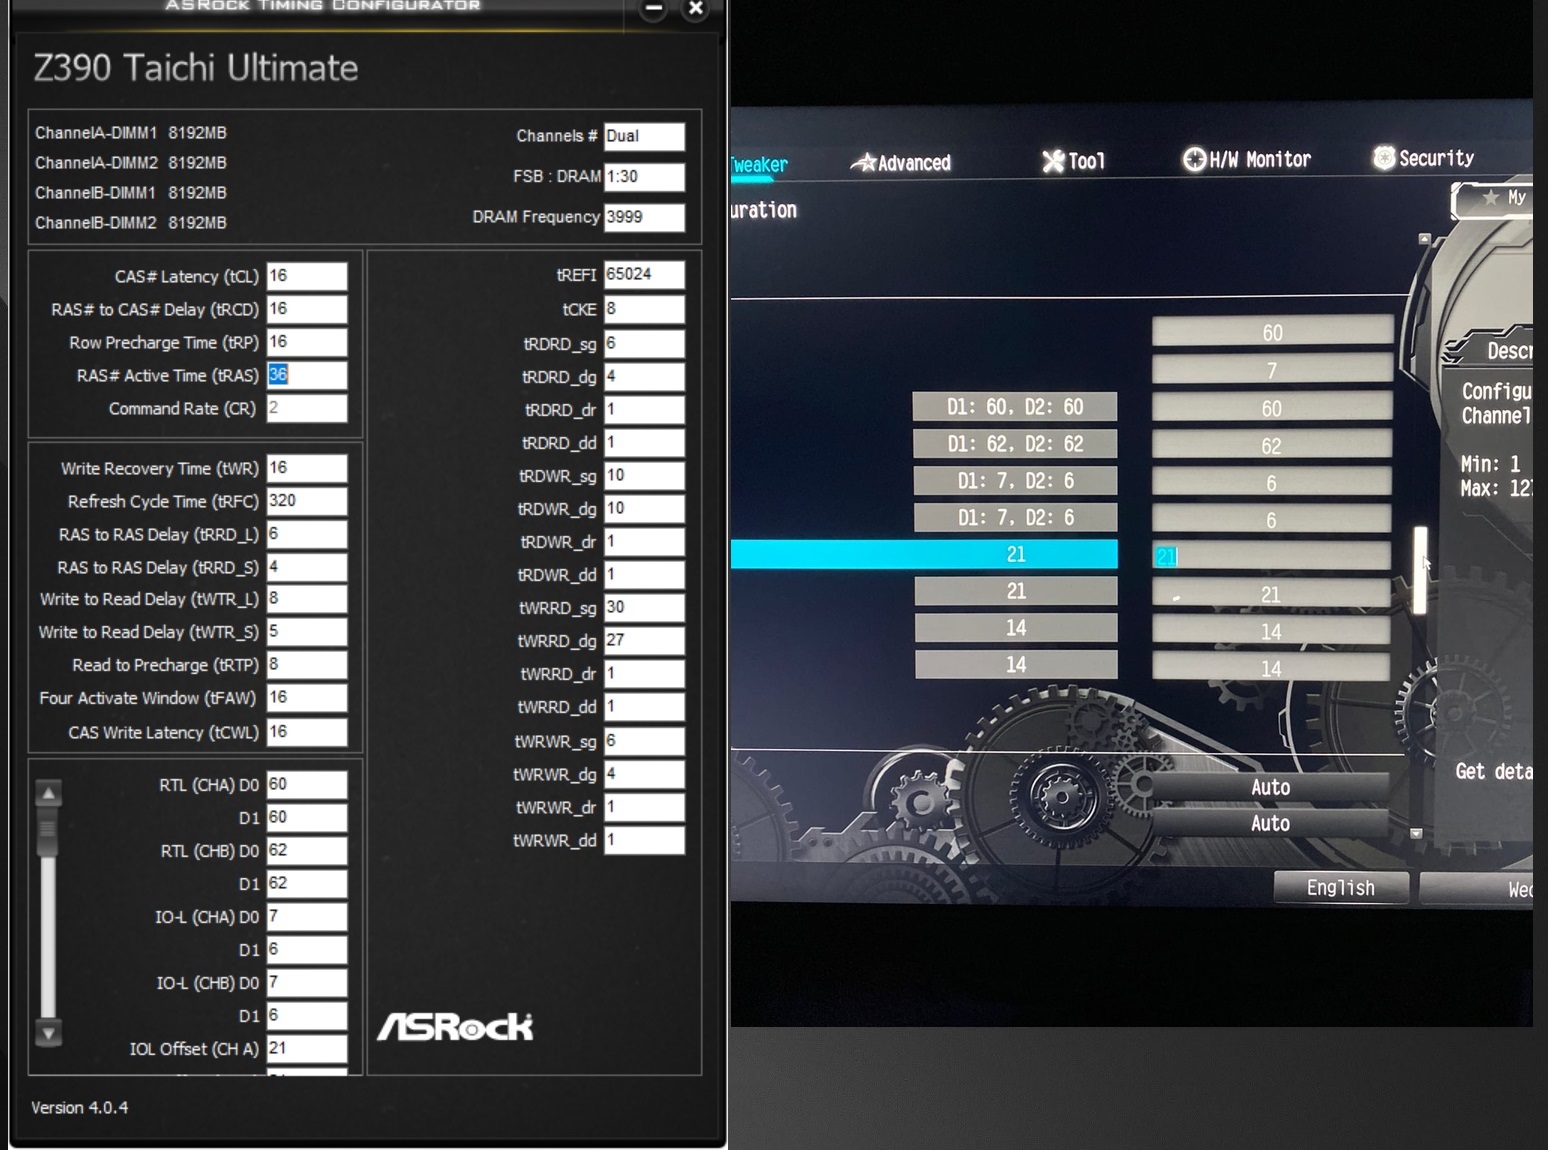Screen dimensions: 1548x1150
Task: Select the RAS# to CAS# Delay (tRCD) field
Action: (307, 309)
